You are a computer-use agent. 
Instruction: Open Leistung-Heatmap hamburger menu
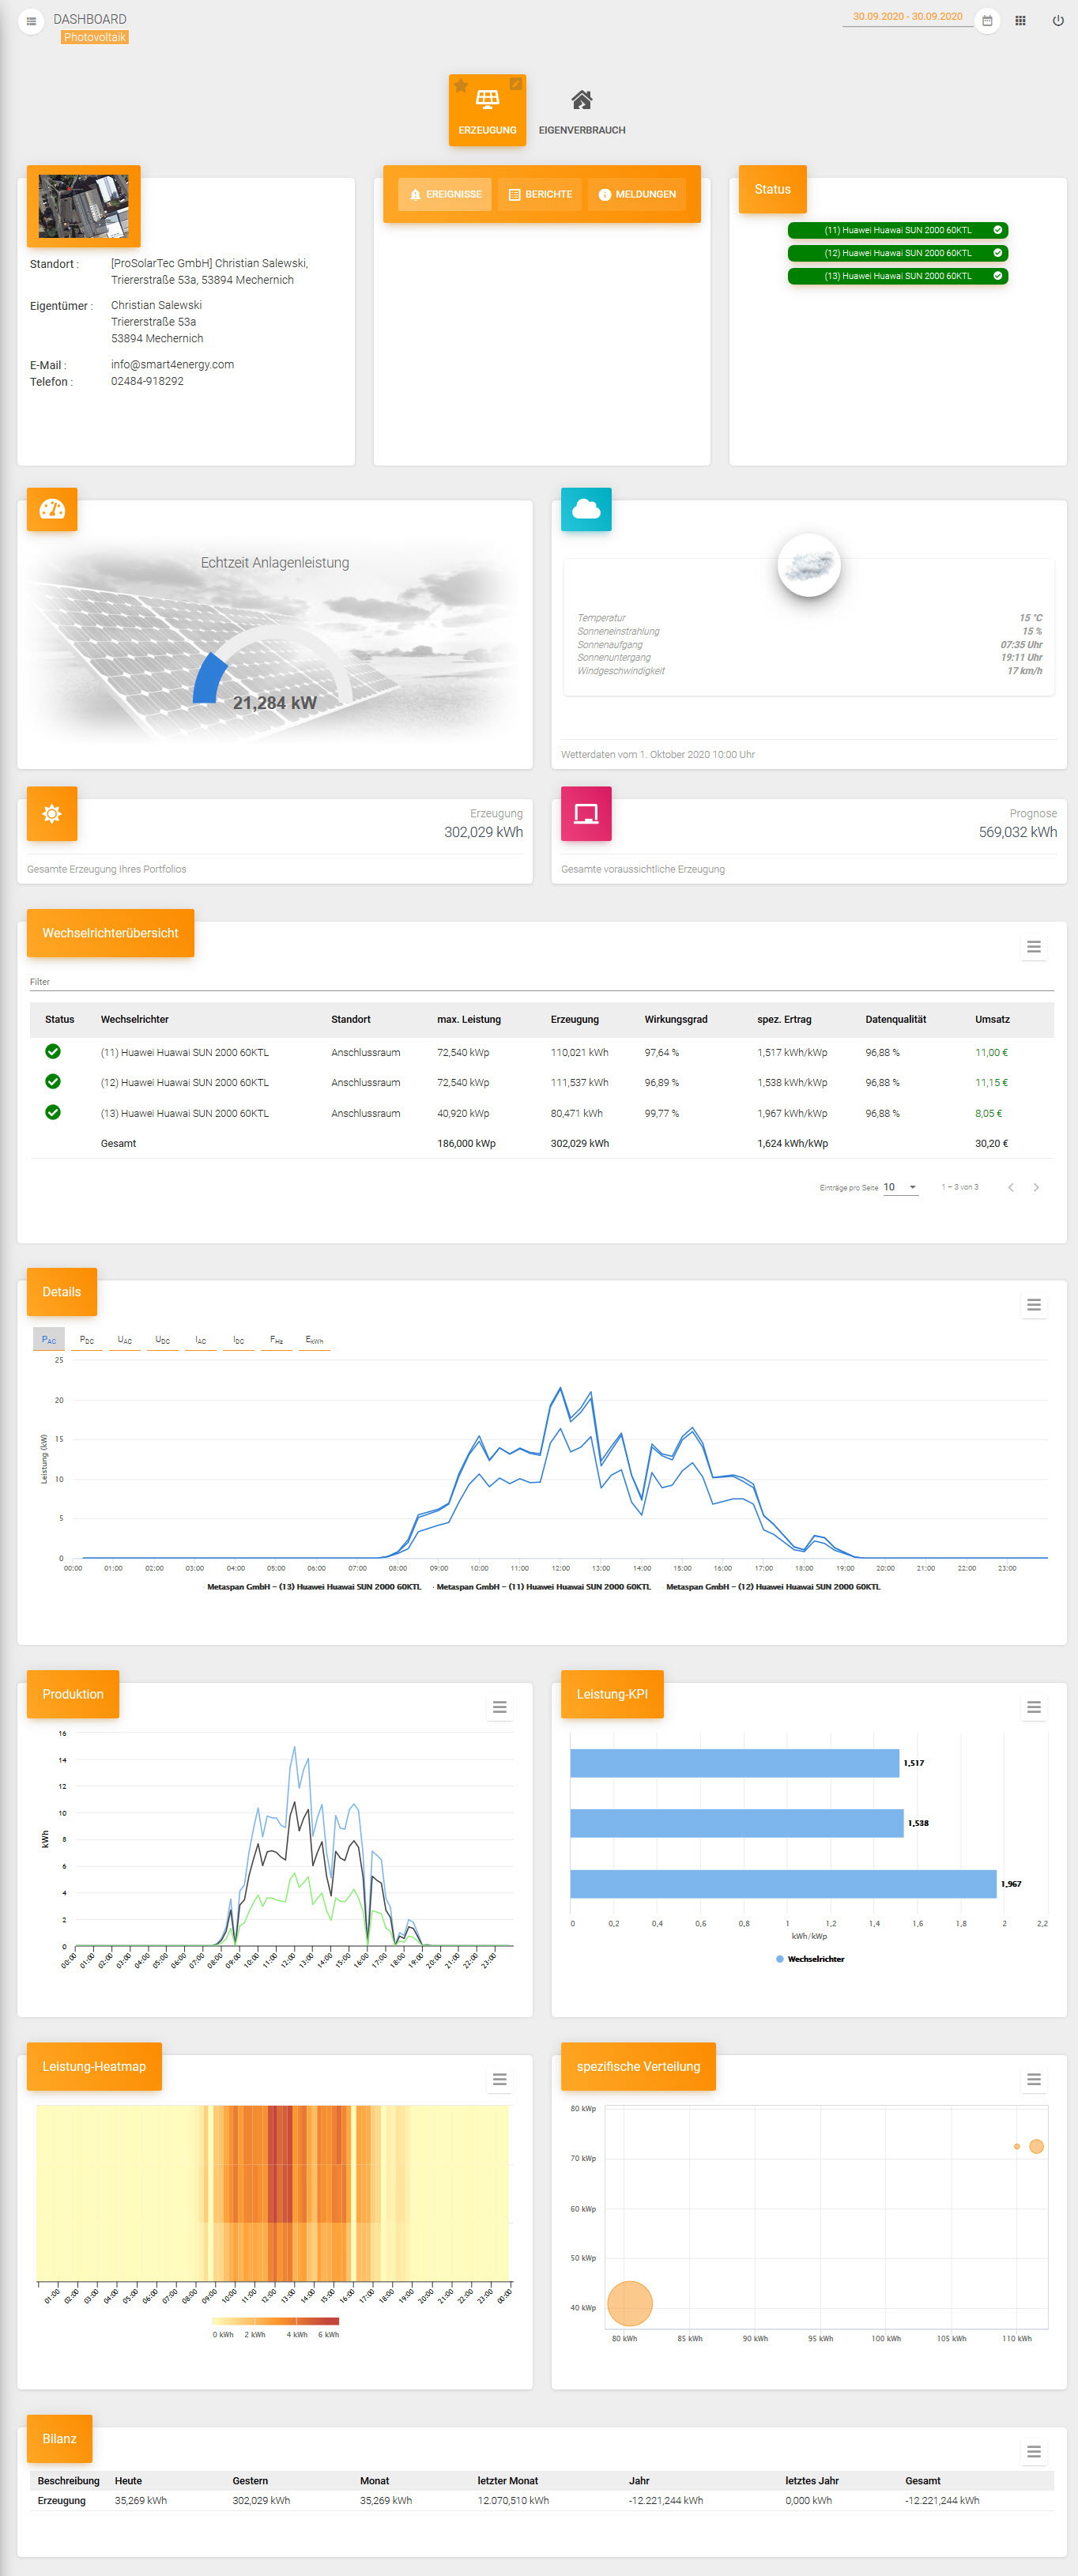499,2079
